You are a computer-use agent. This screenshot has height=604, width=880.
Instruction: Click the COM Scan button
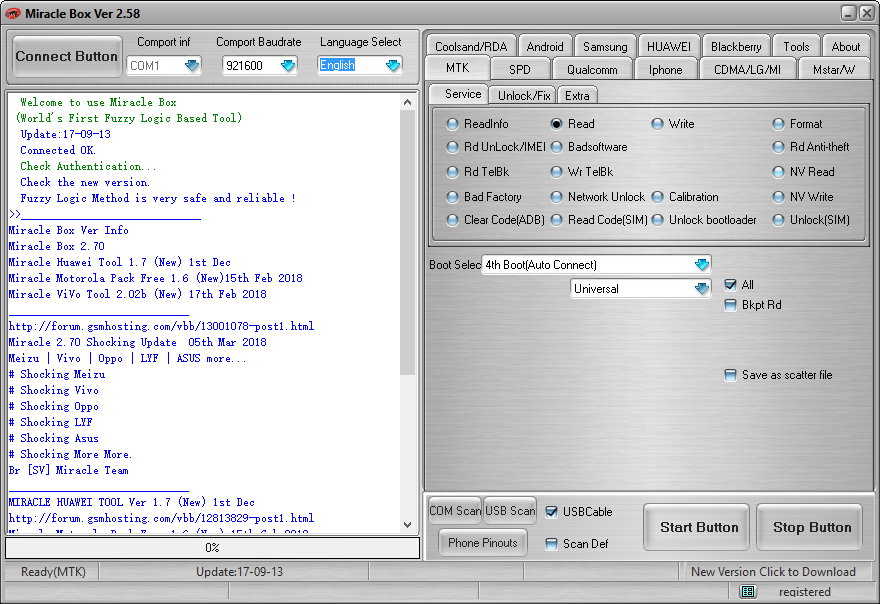click(455, 510)
